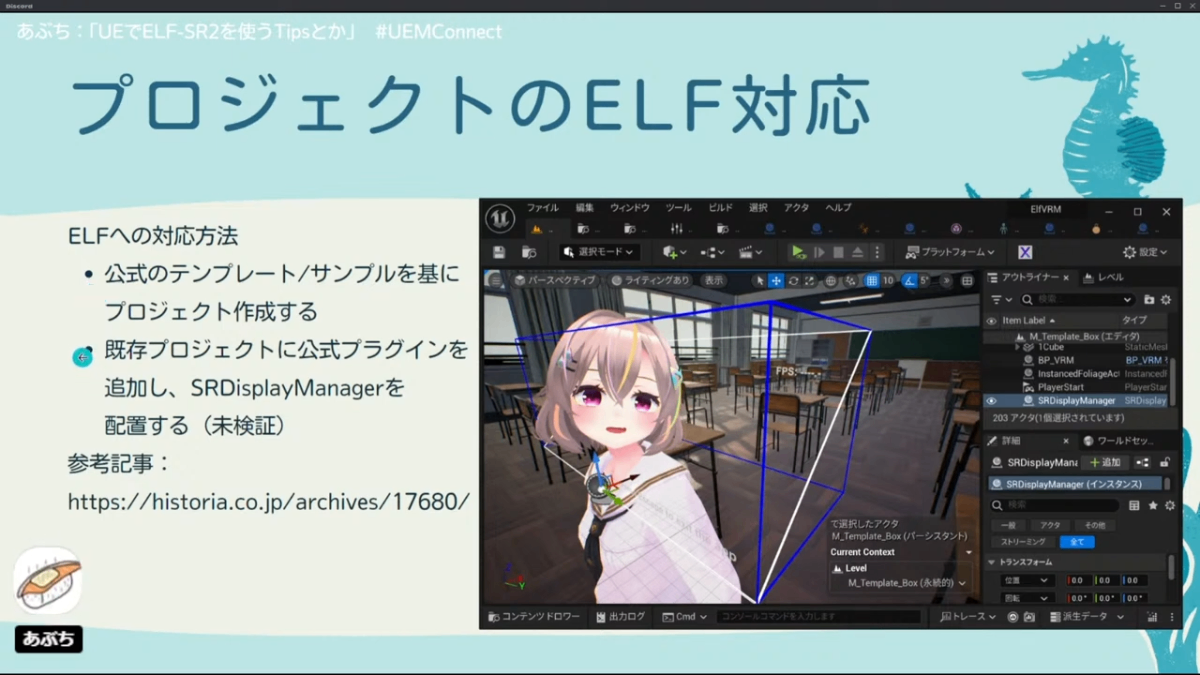Open the Outliner filter dropdown
The width and height of the screenshot is (1200, 675).
[x=1001, y=299]
